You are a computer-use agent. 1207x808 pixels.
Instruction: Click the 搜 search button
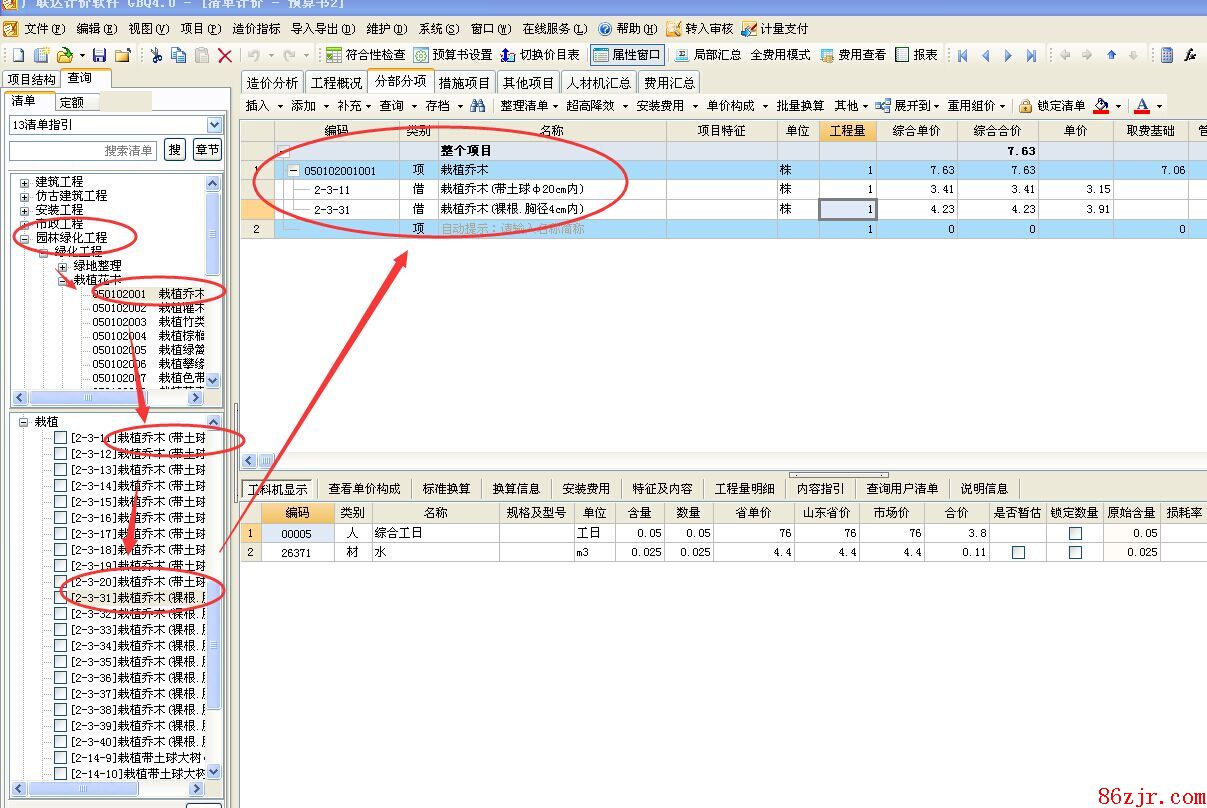coord(175,150)
